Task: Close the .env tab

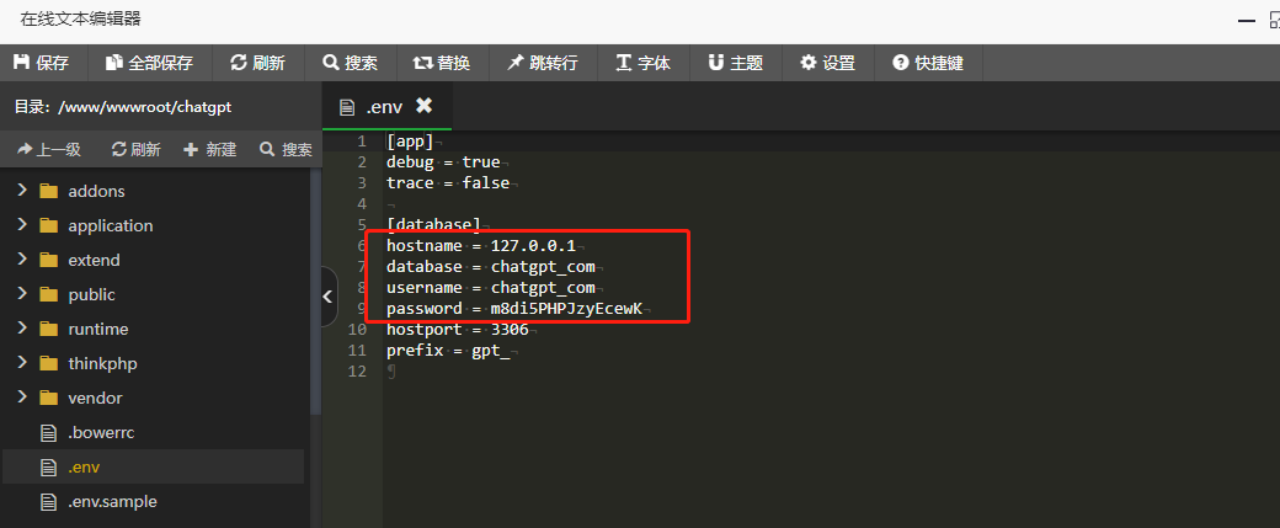Action: point(424,106)
